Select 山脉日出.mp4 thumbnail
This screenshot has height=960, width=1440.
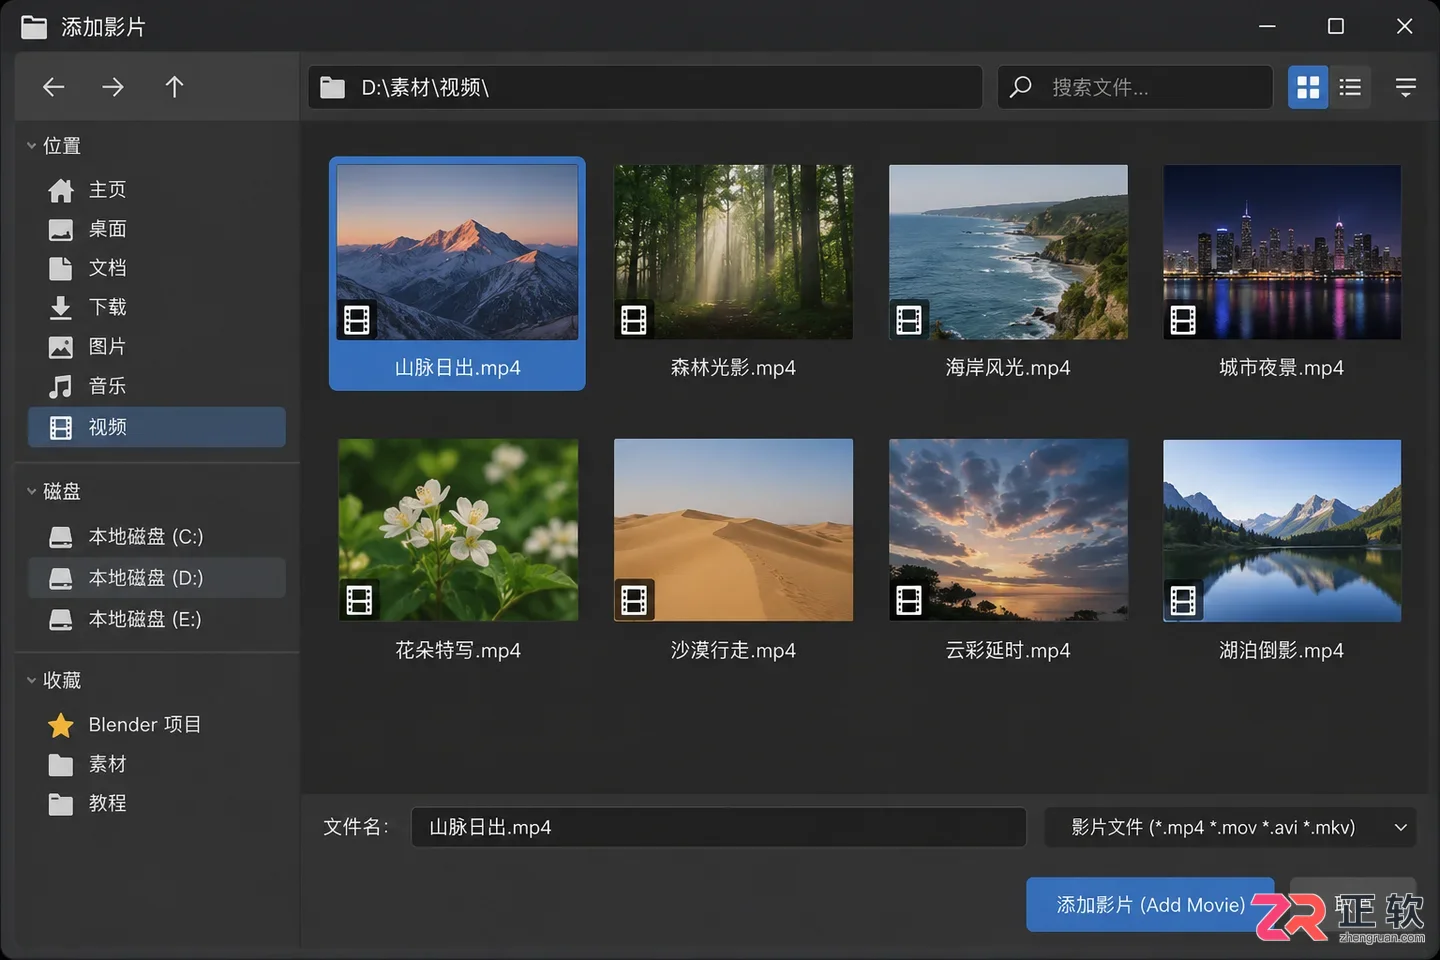tap(457, 273)
